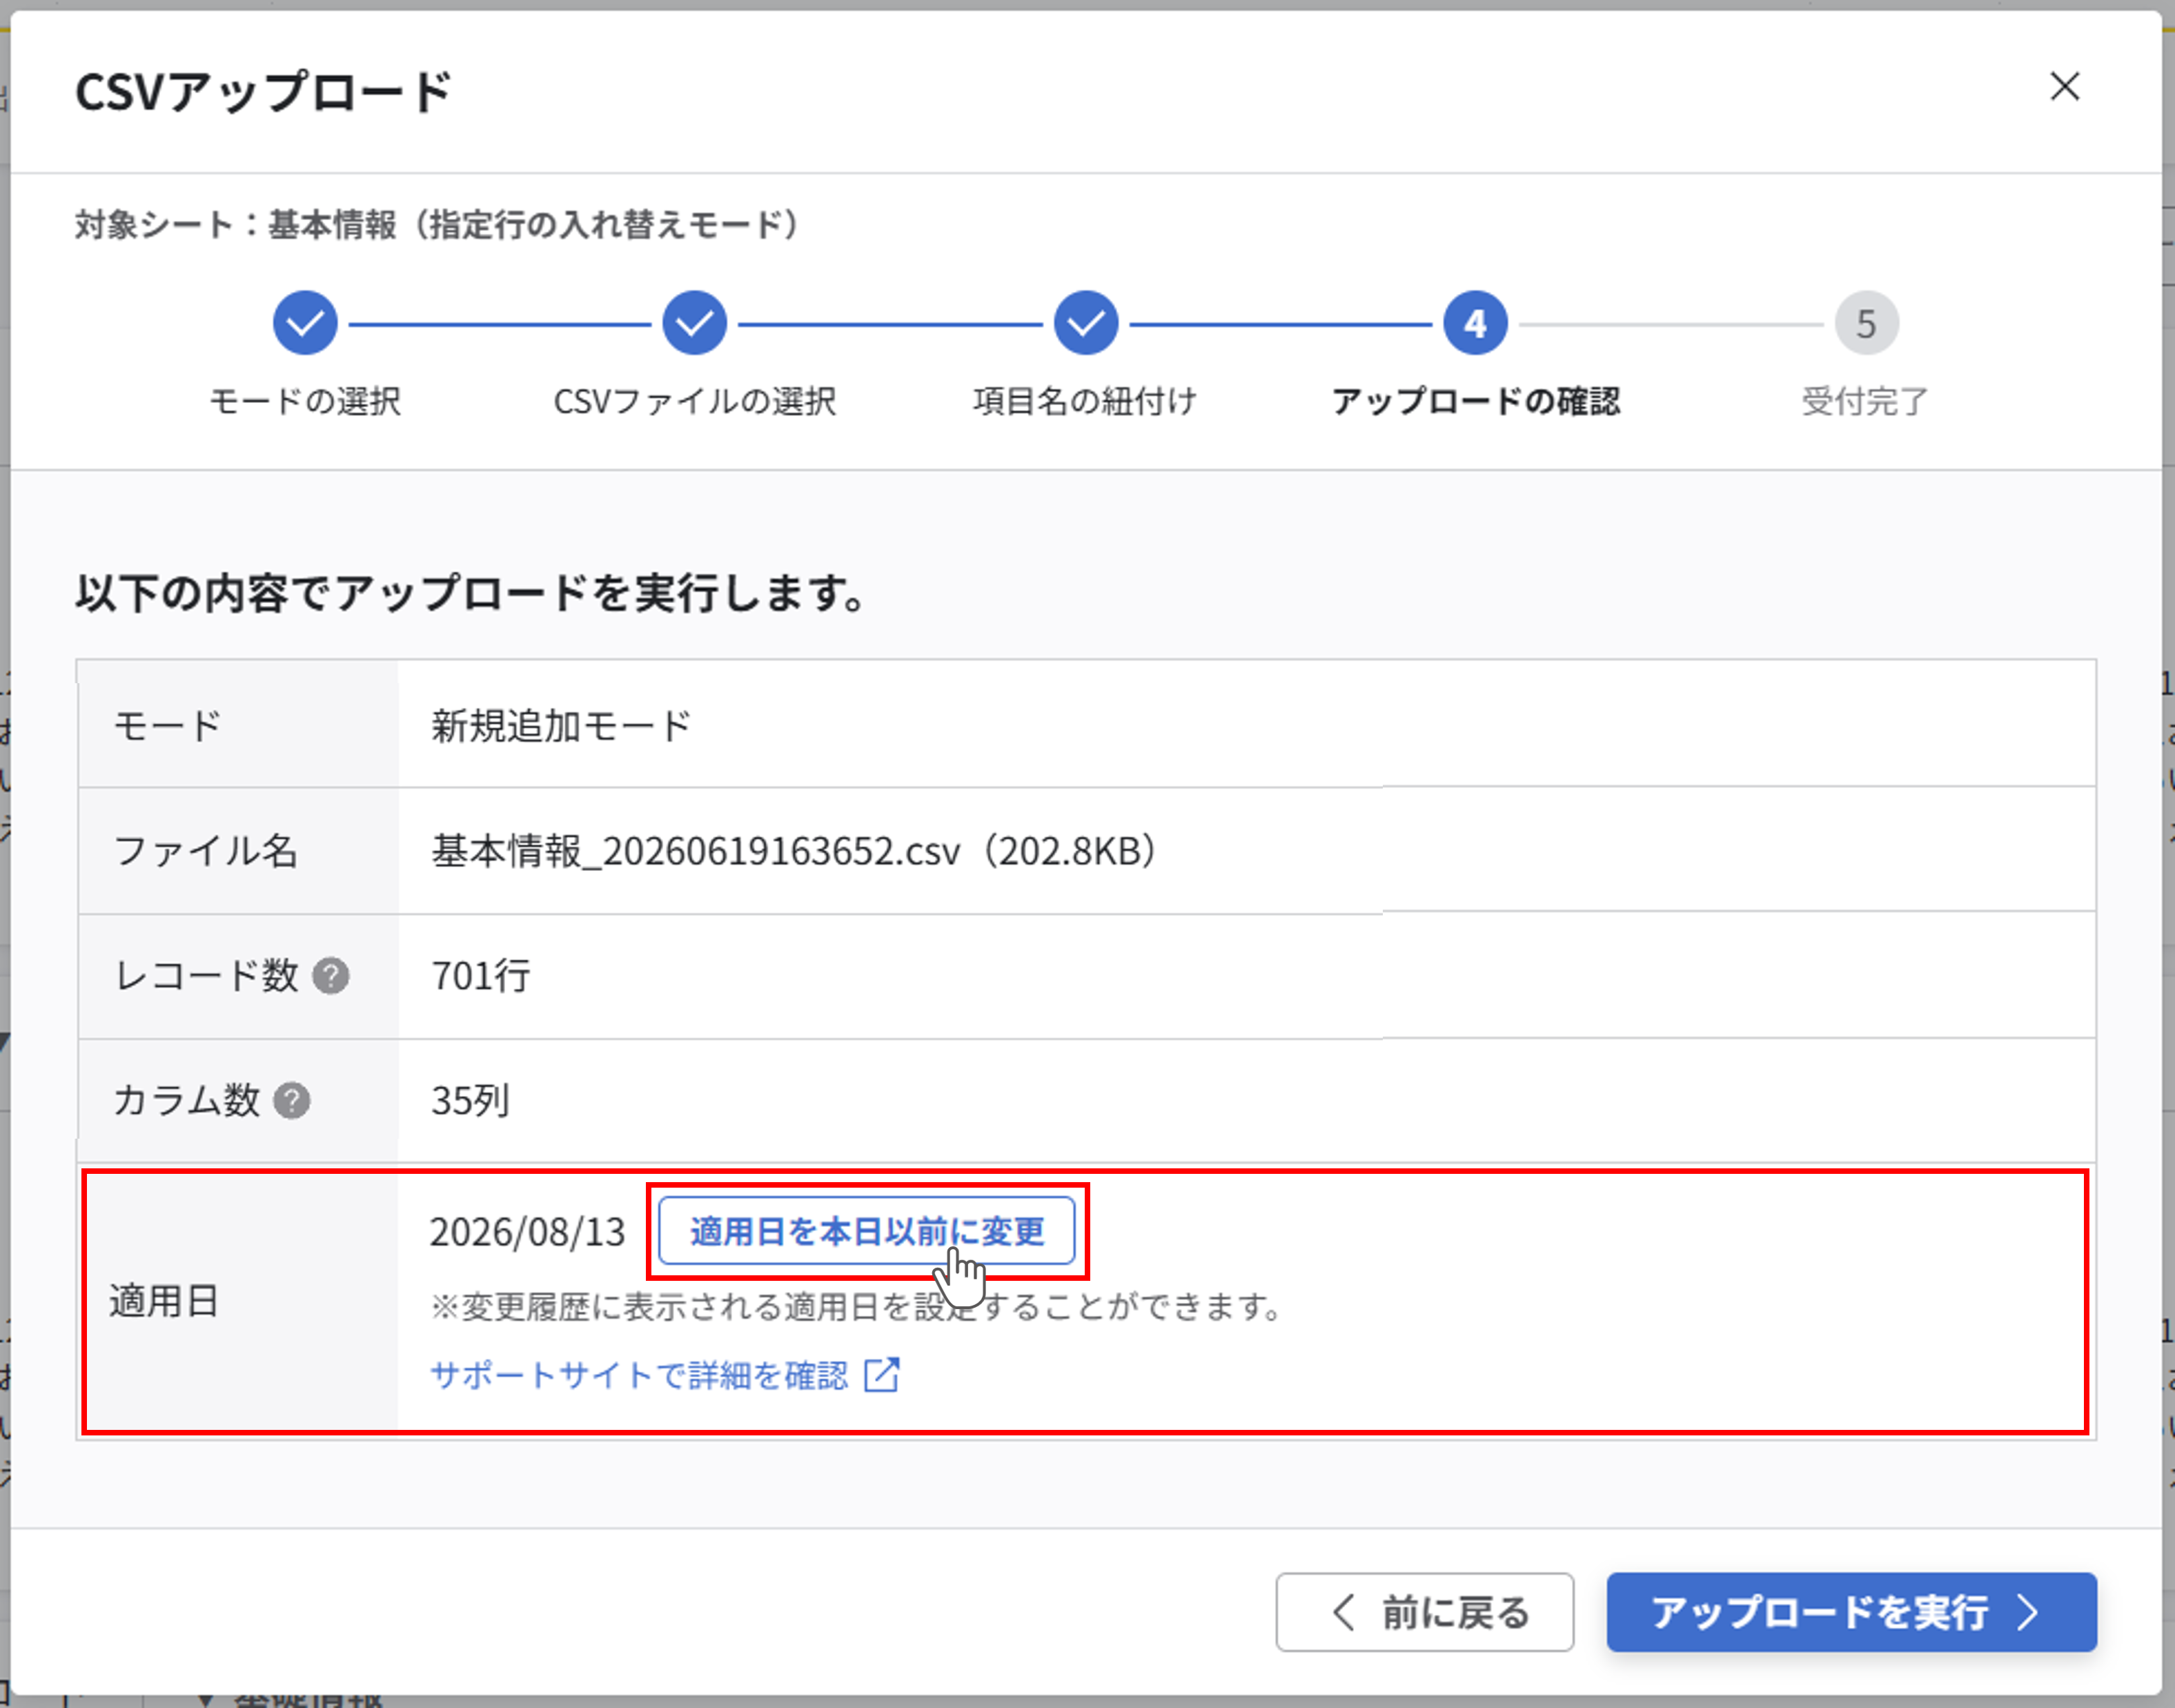Click step 5 circle 受付完了

tap(1866, 323)
